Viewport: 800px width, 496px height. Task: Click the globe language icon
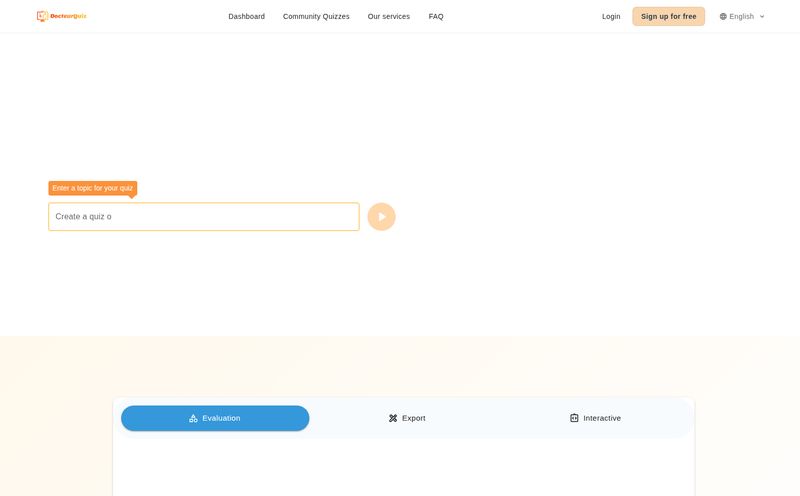tap(723, 16)
